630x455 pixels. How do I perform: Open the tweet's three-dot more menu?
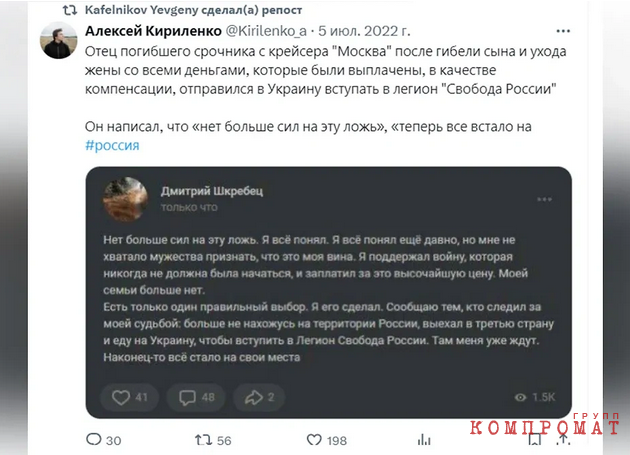(563, 31)
